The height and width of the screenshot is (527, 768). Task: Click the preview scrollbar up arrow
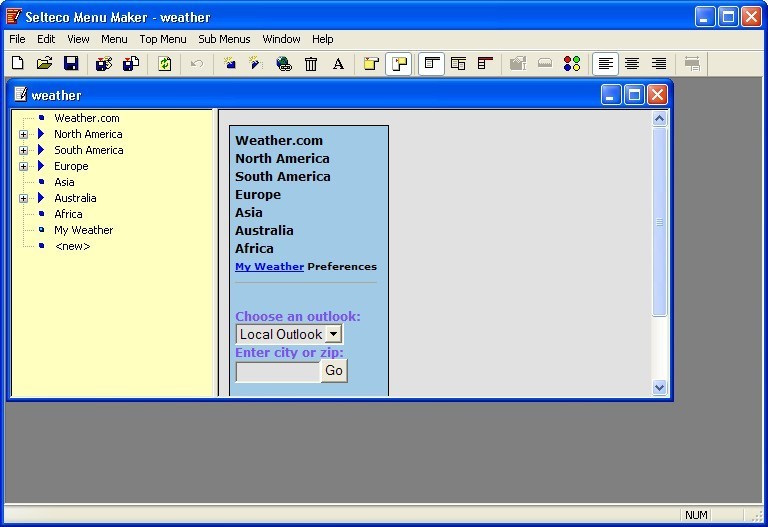pos(659,119)
